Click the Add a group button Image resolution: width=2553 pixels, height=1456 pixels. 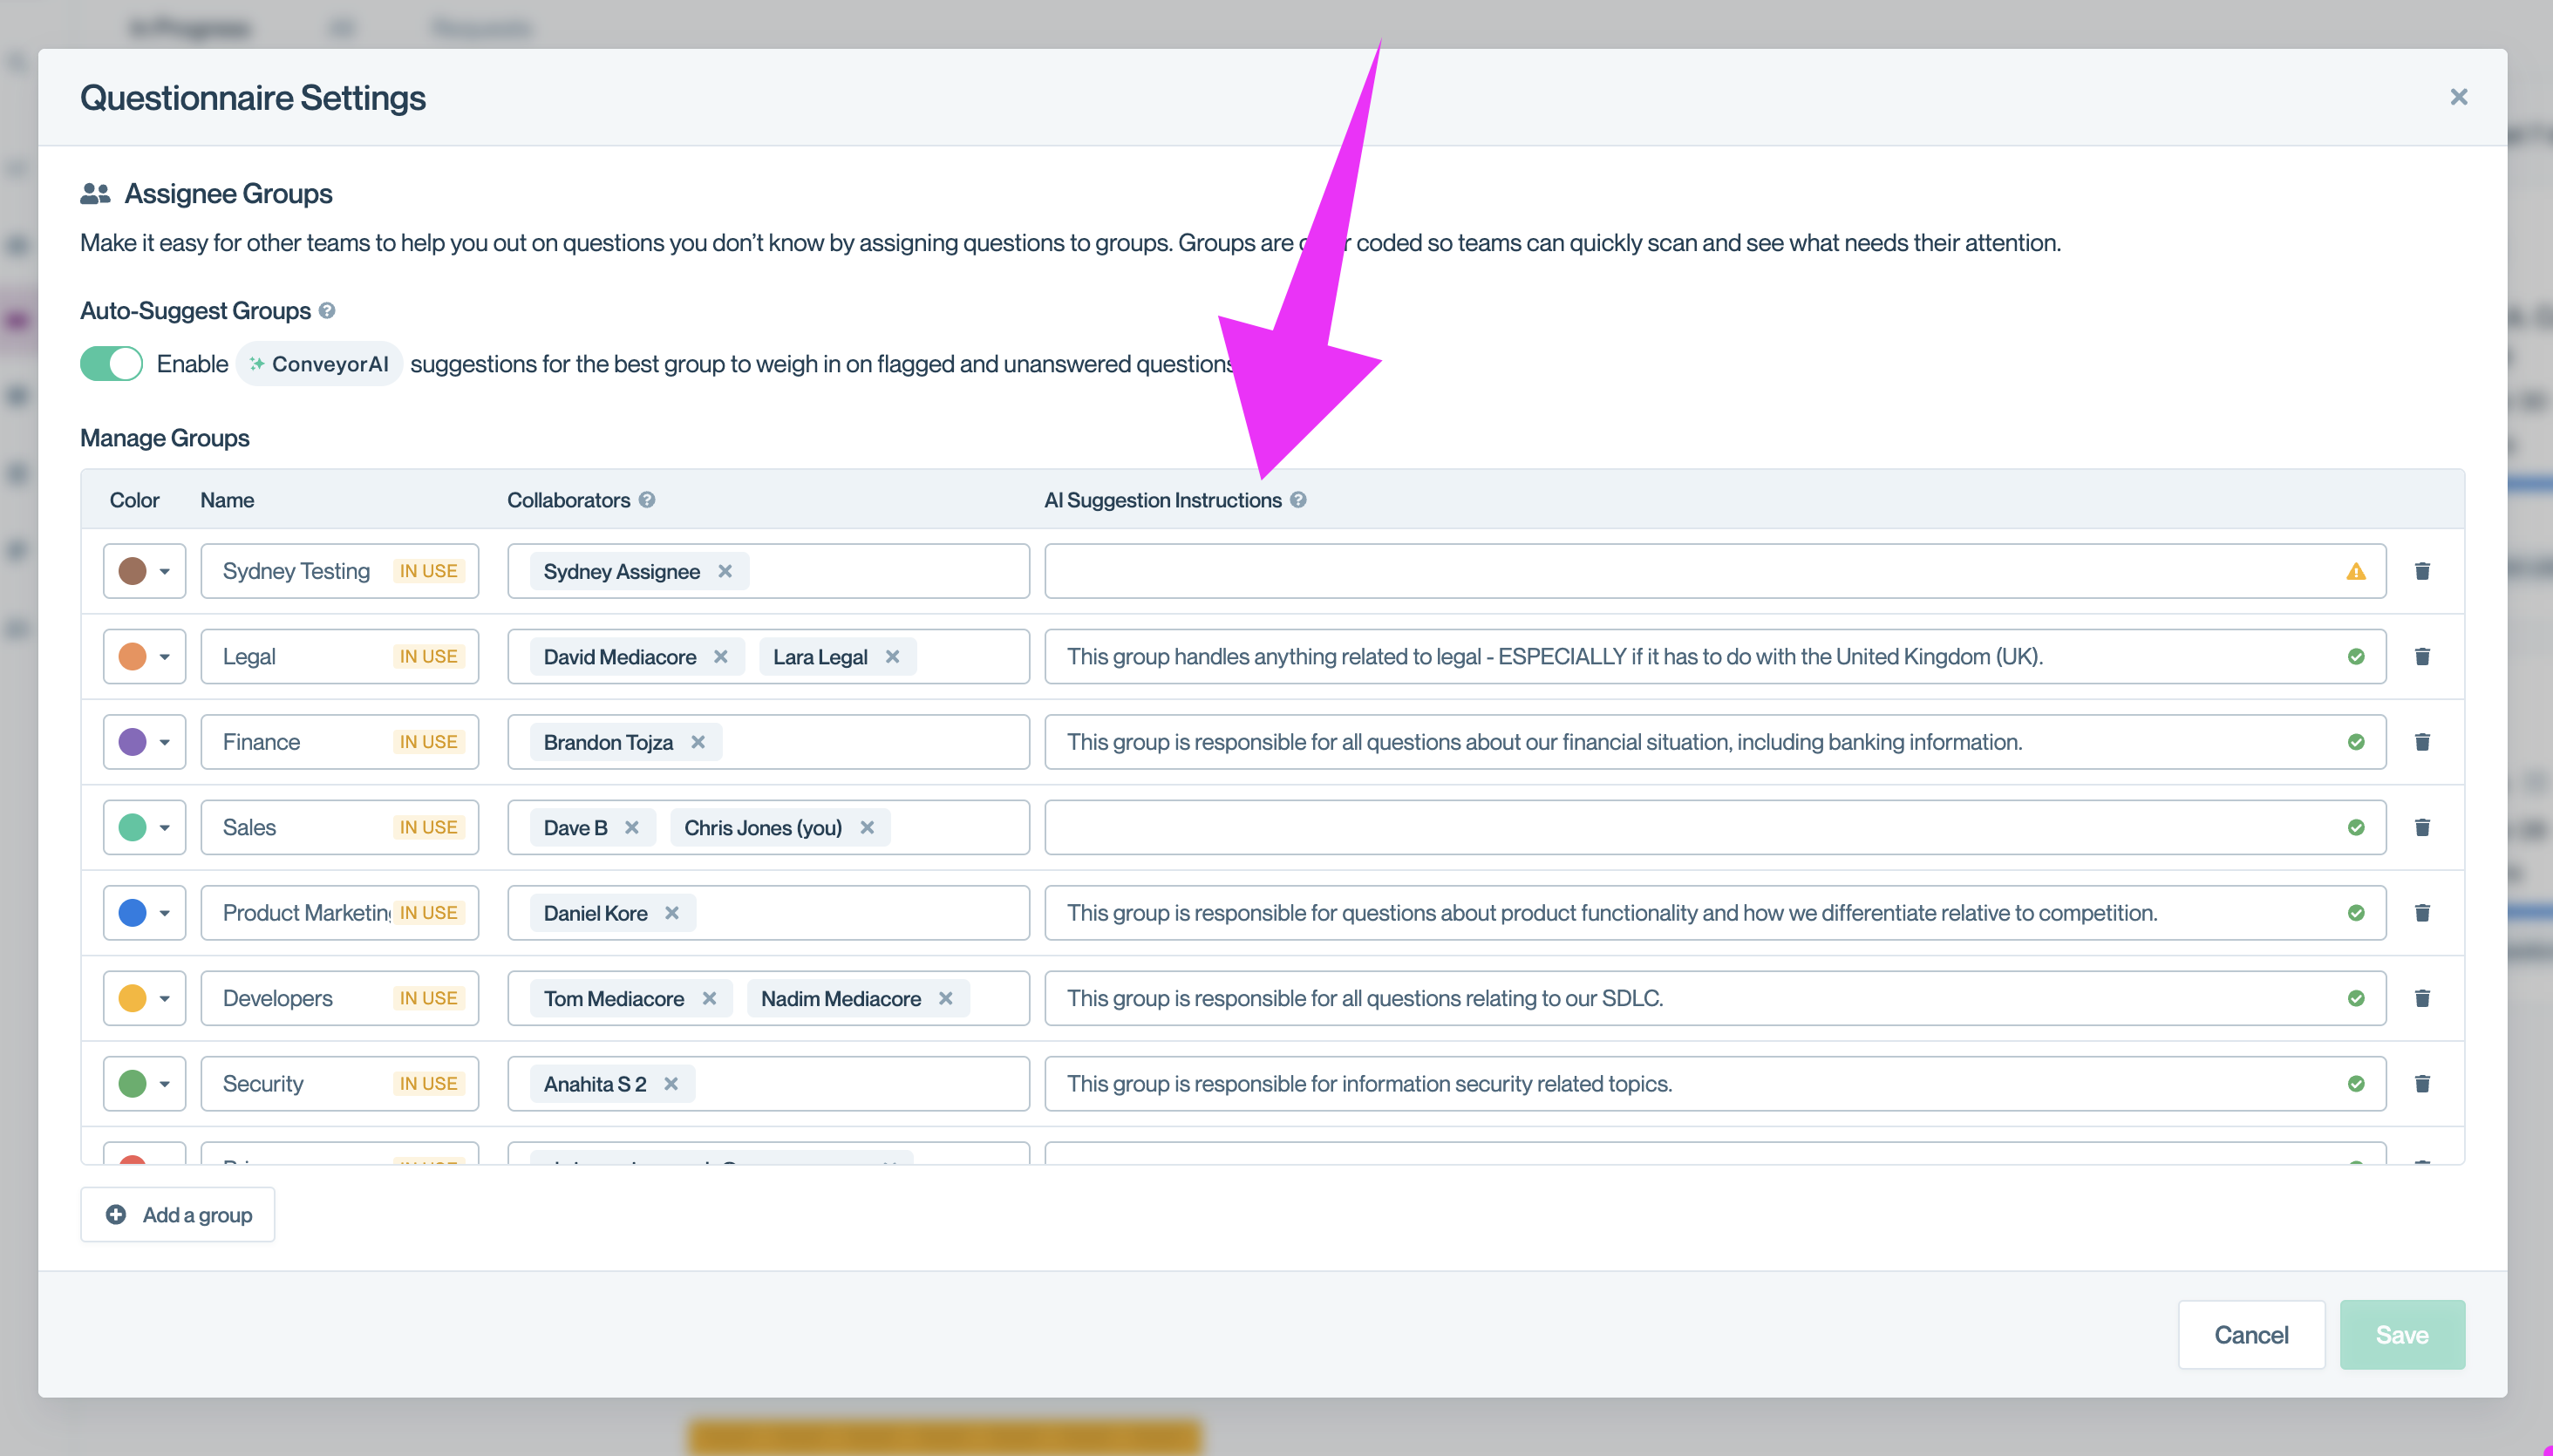178,1215
